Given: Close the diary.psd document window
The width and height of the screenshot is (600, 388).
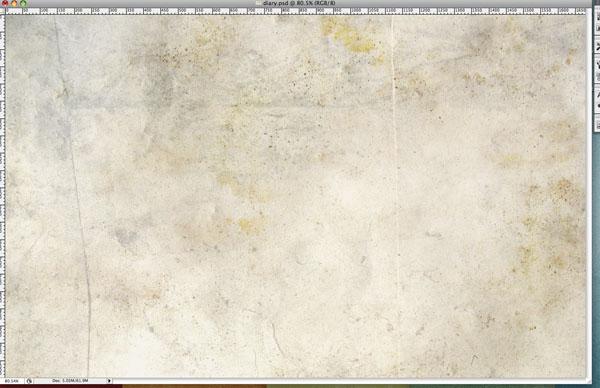Looking at the screenshot, I should pos(5,3).
